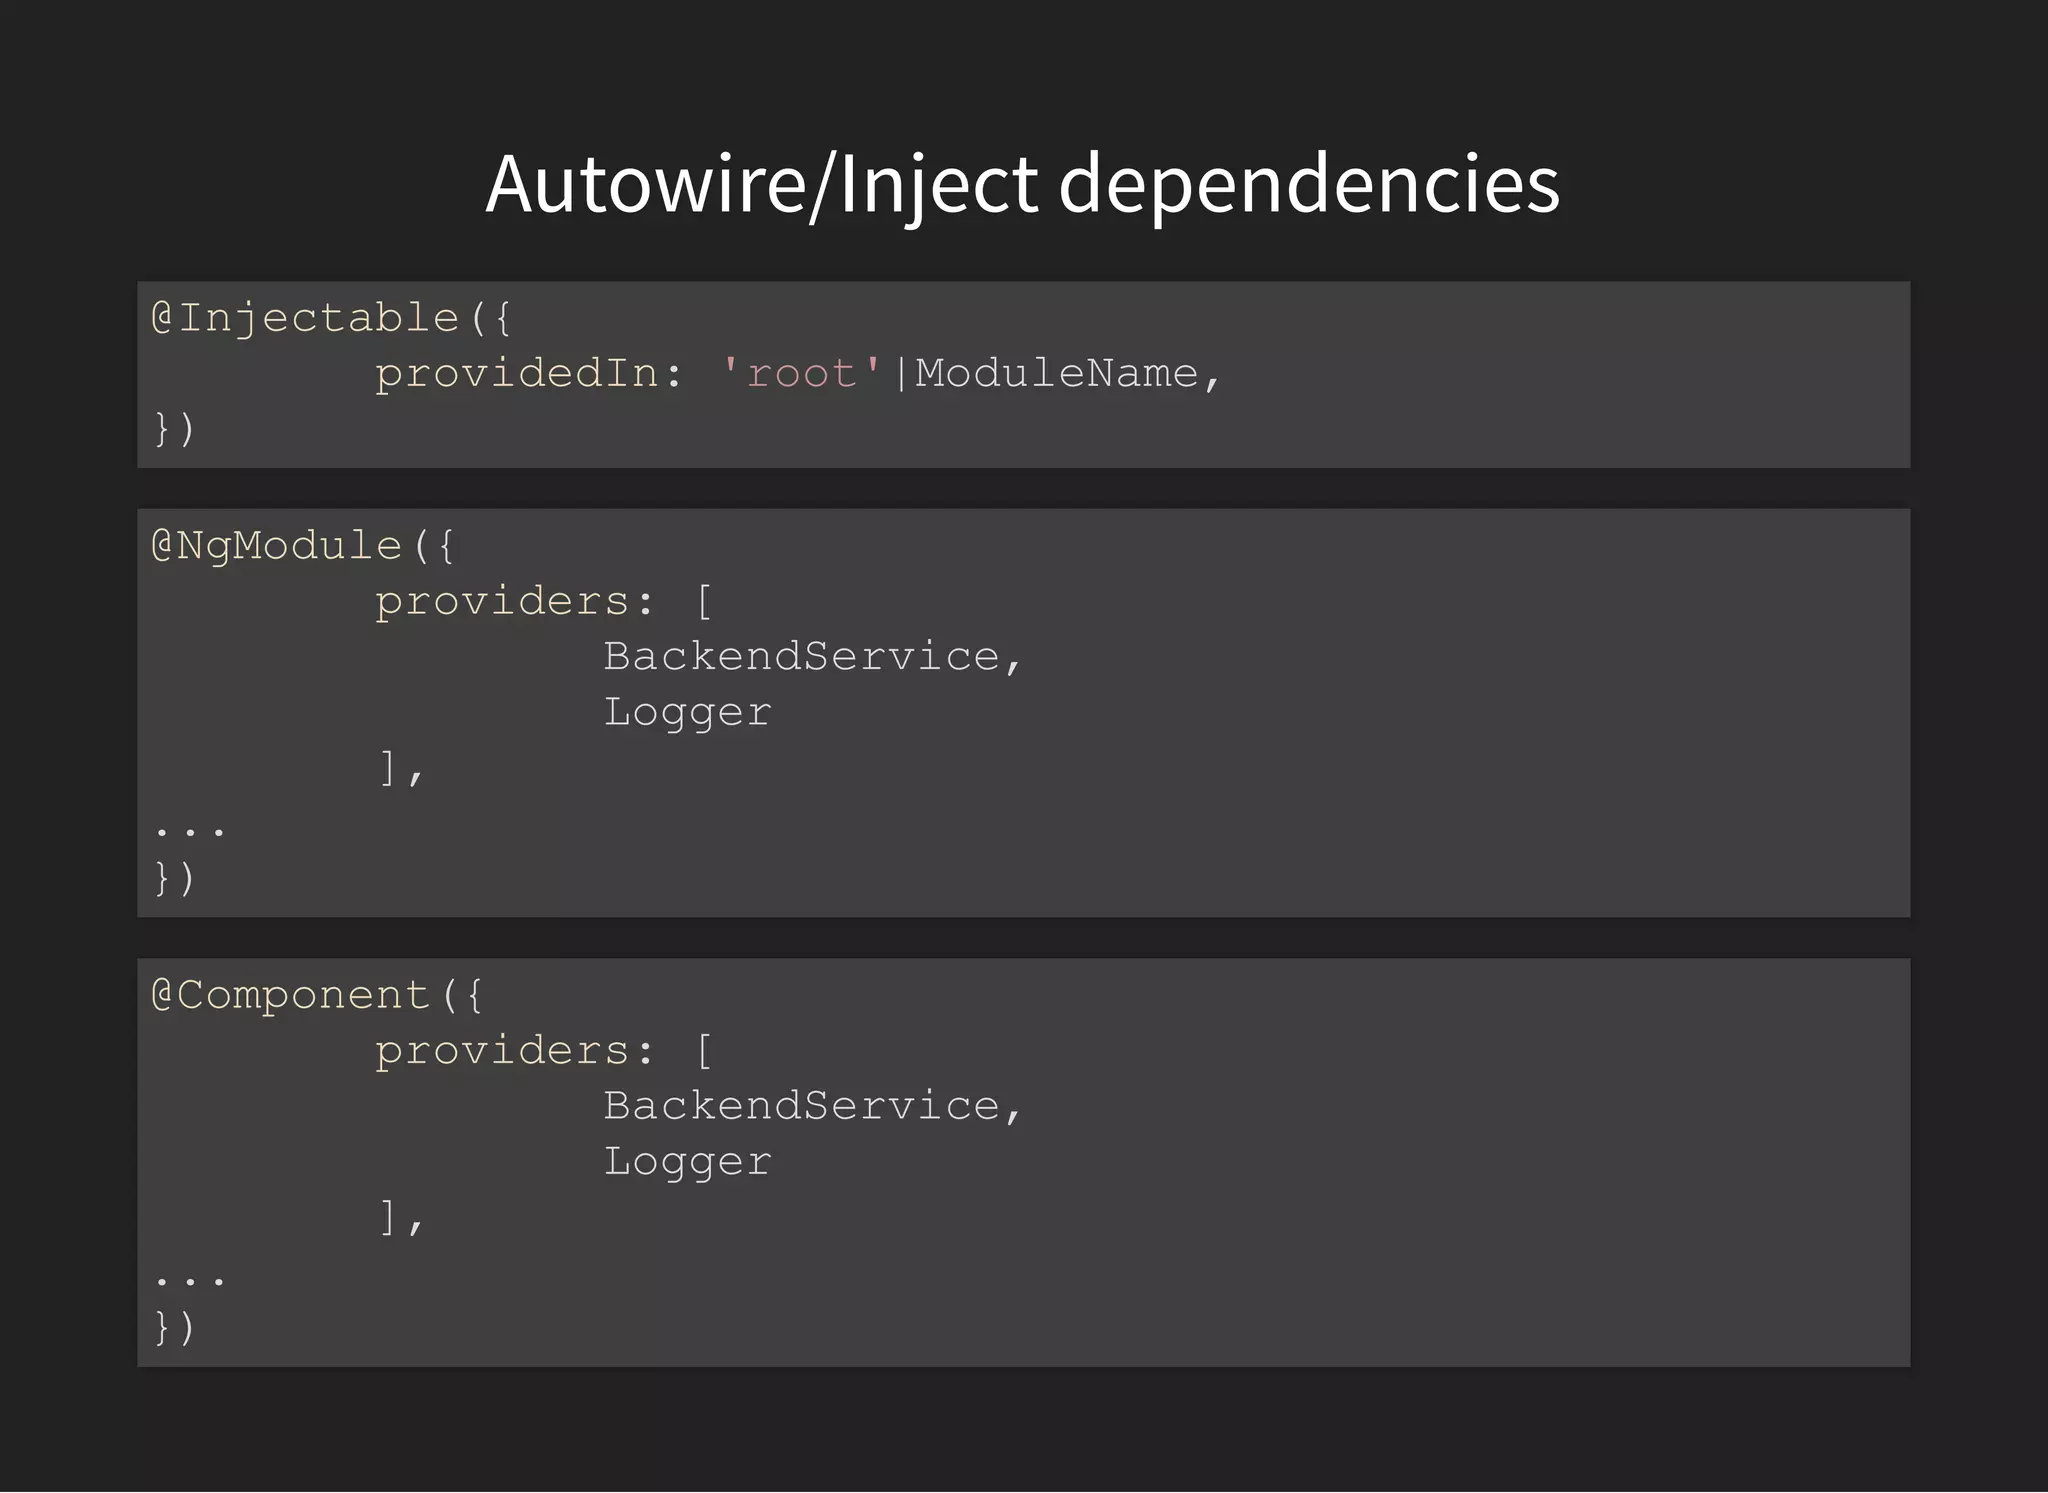Viewport: 2048px width, 1493px height.
Task: Click 'Logger' in the Component block
Action: [x=687, y=1162]
